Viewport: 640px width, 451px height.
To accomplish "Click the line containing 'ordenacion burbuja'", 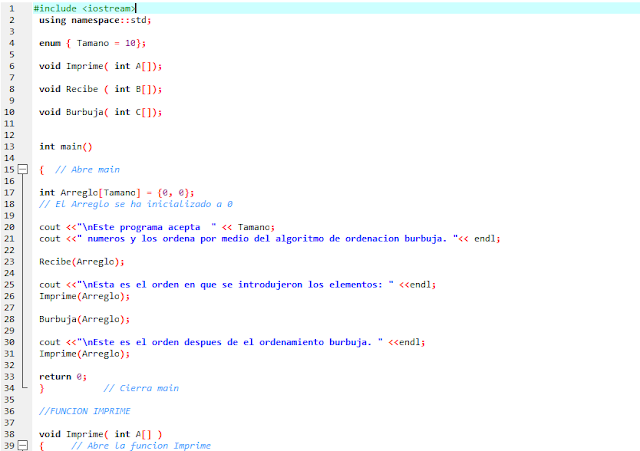I will [x=270, y=238].
